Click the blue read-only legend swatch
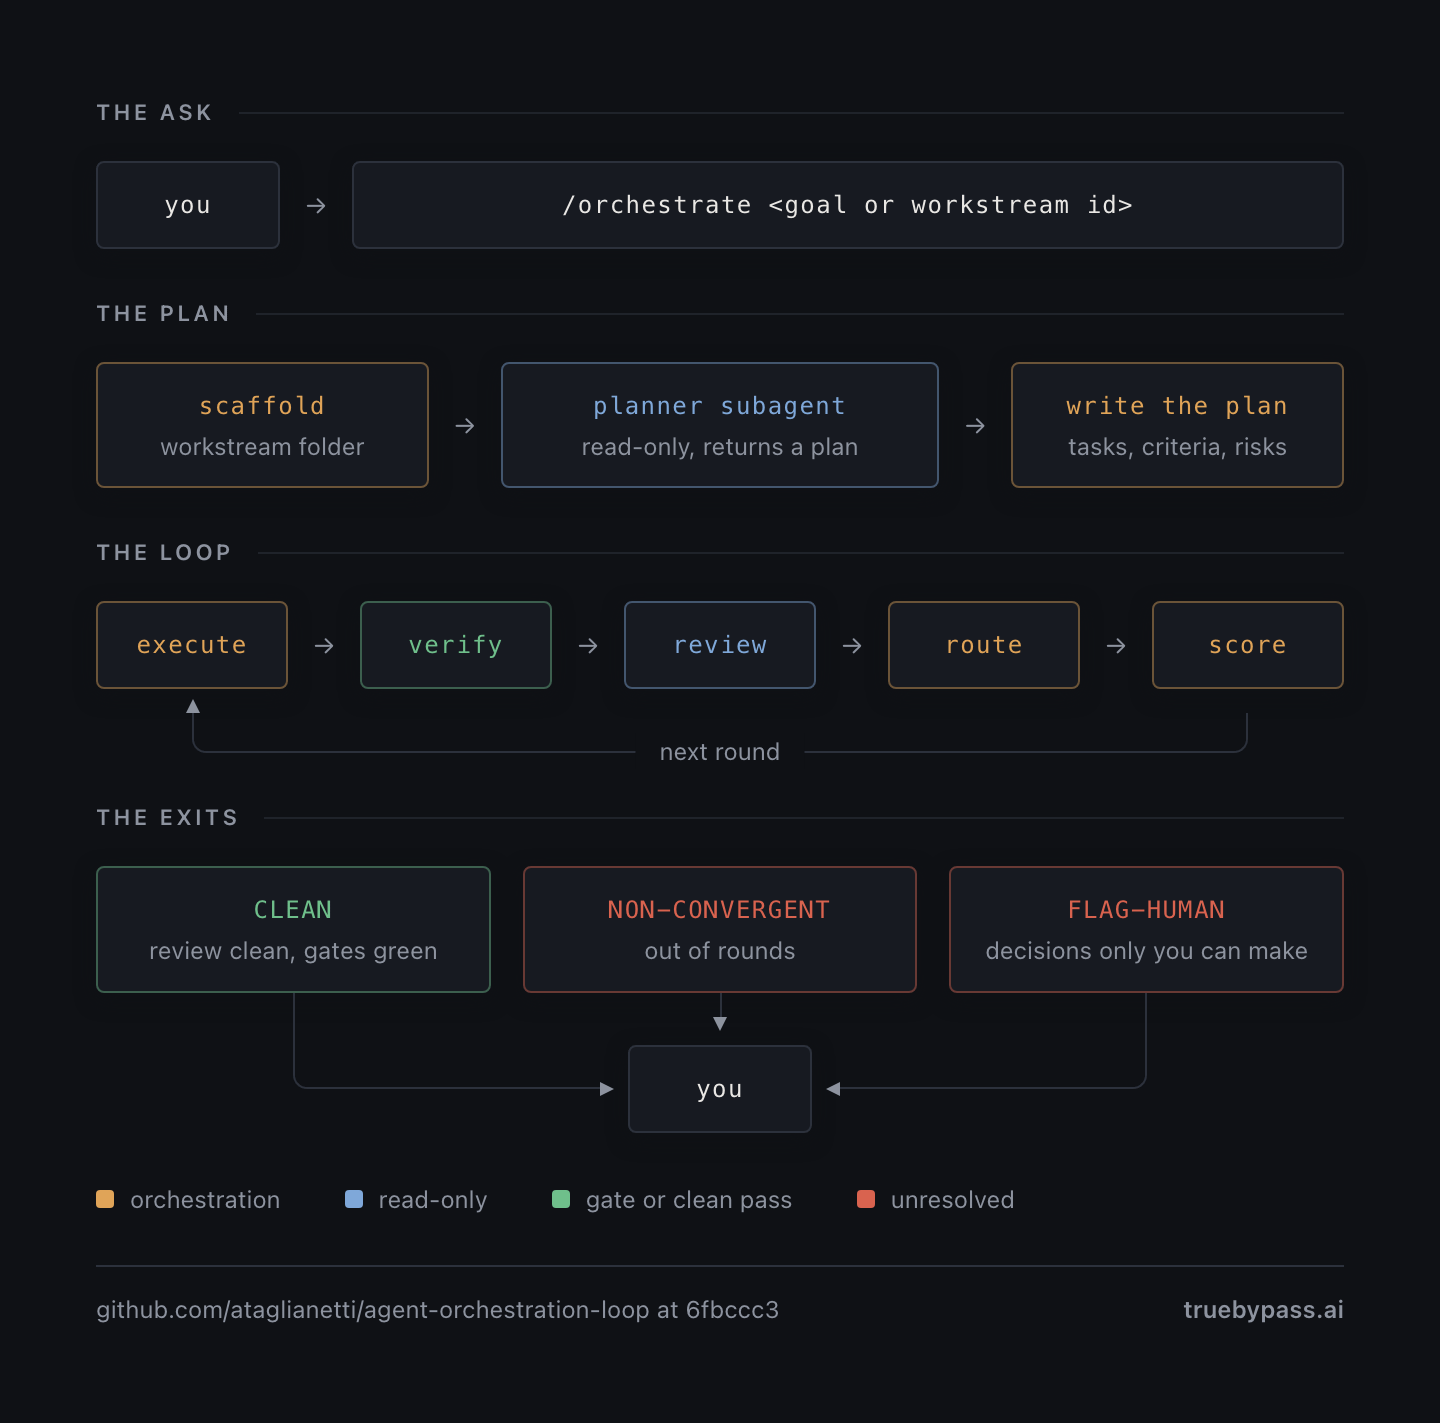The width and height of the screenshot is (1440, 1423). pos(354,1199)
